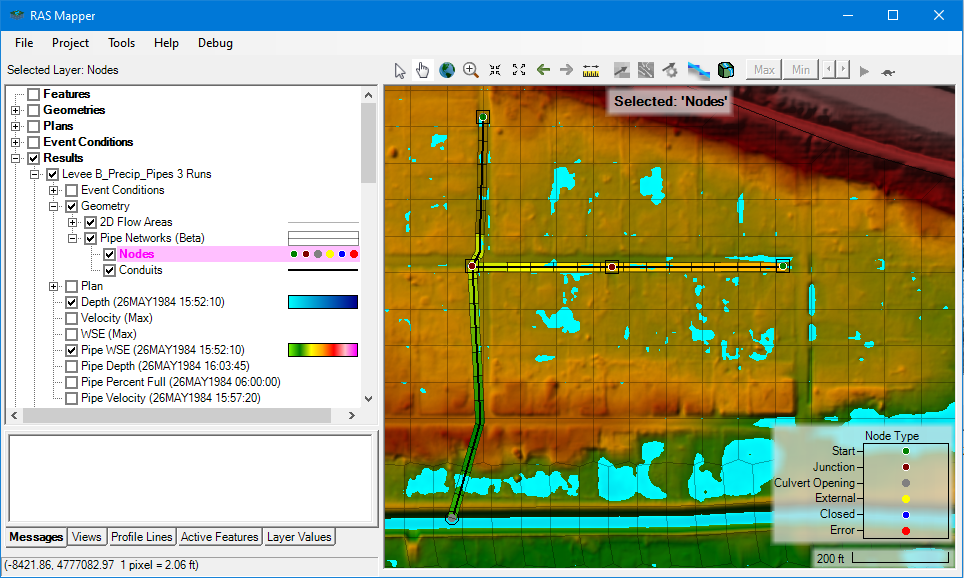The image size is (964, 578).
Task: Select the zoom-in magnifier tool
Action: tap(471, 70)
